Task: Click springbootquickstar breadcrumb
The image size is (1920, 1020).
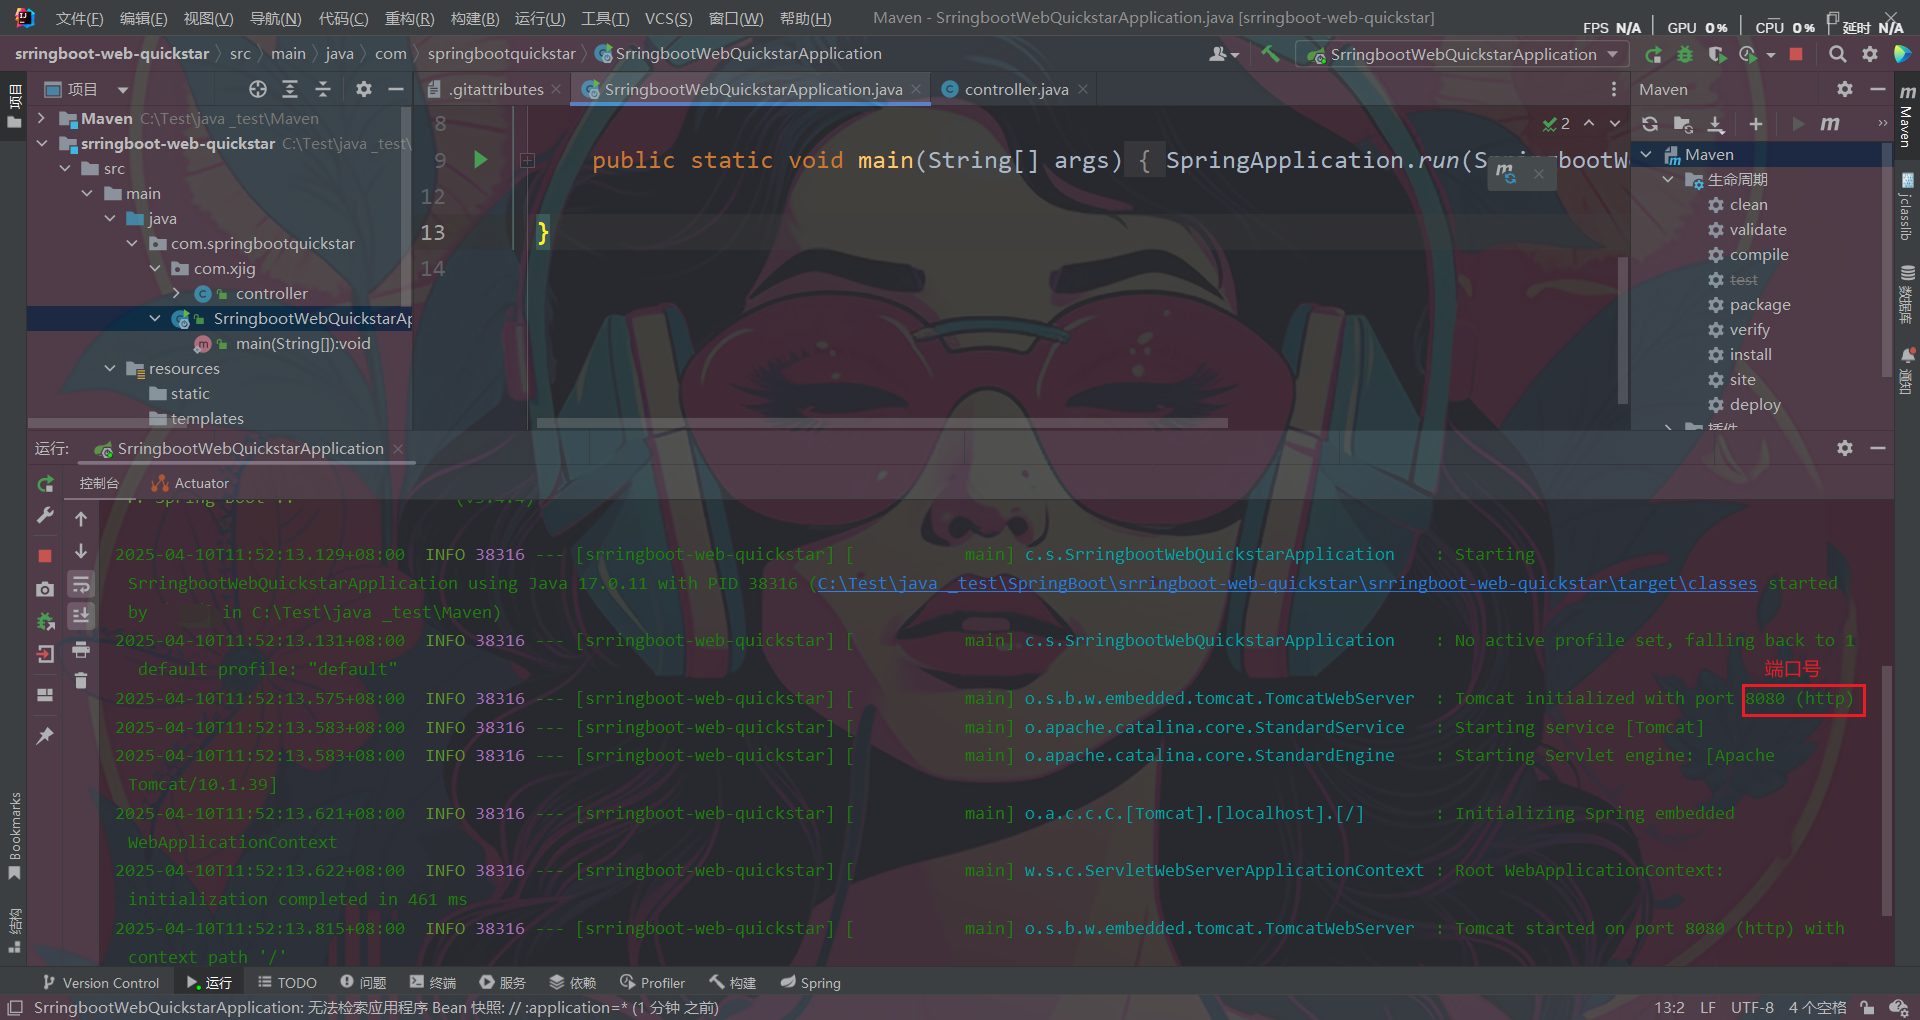Action: [x=501, y=54]
